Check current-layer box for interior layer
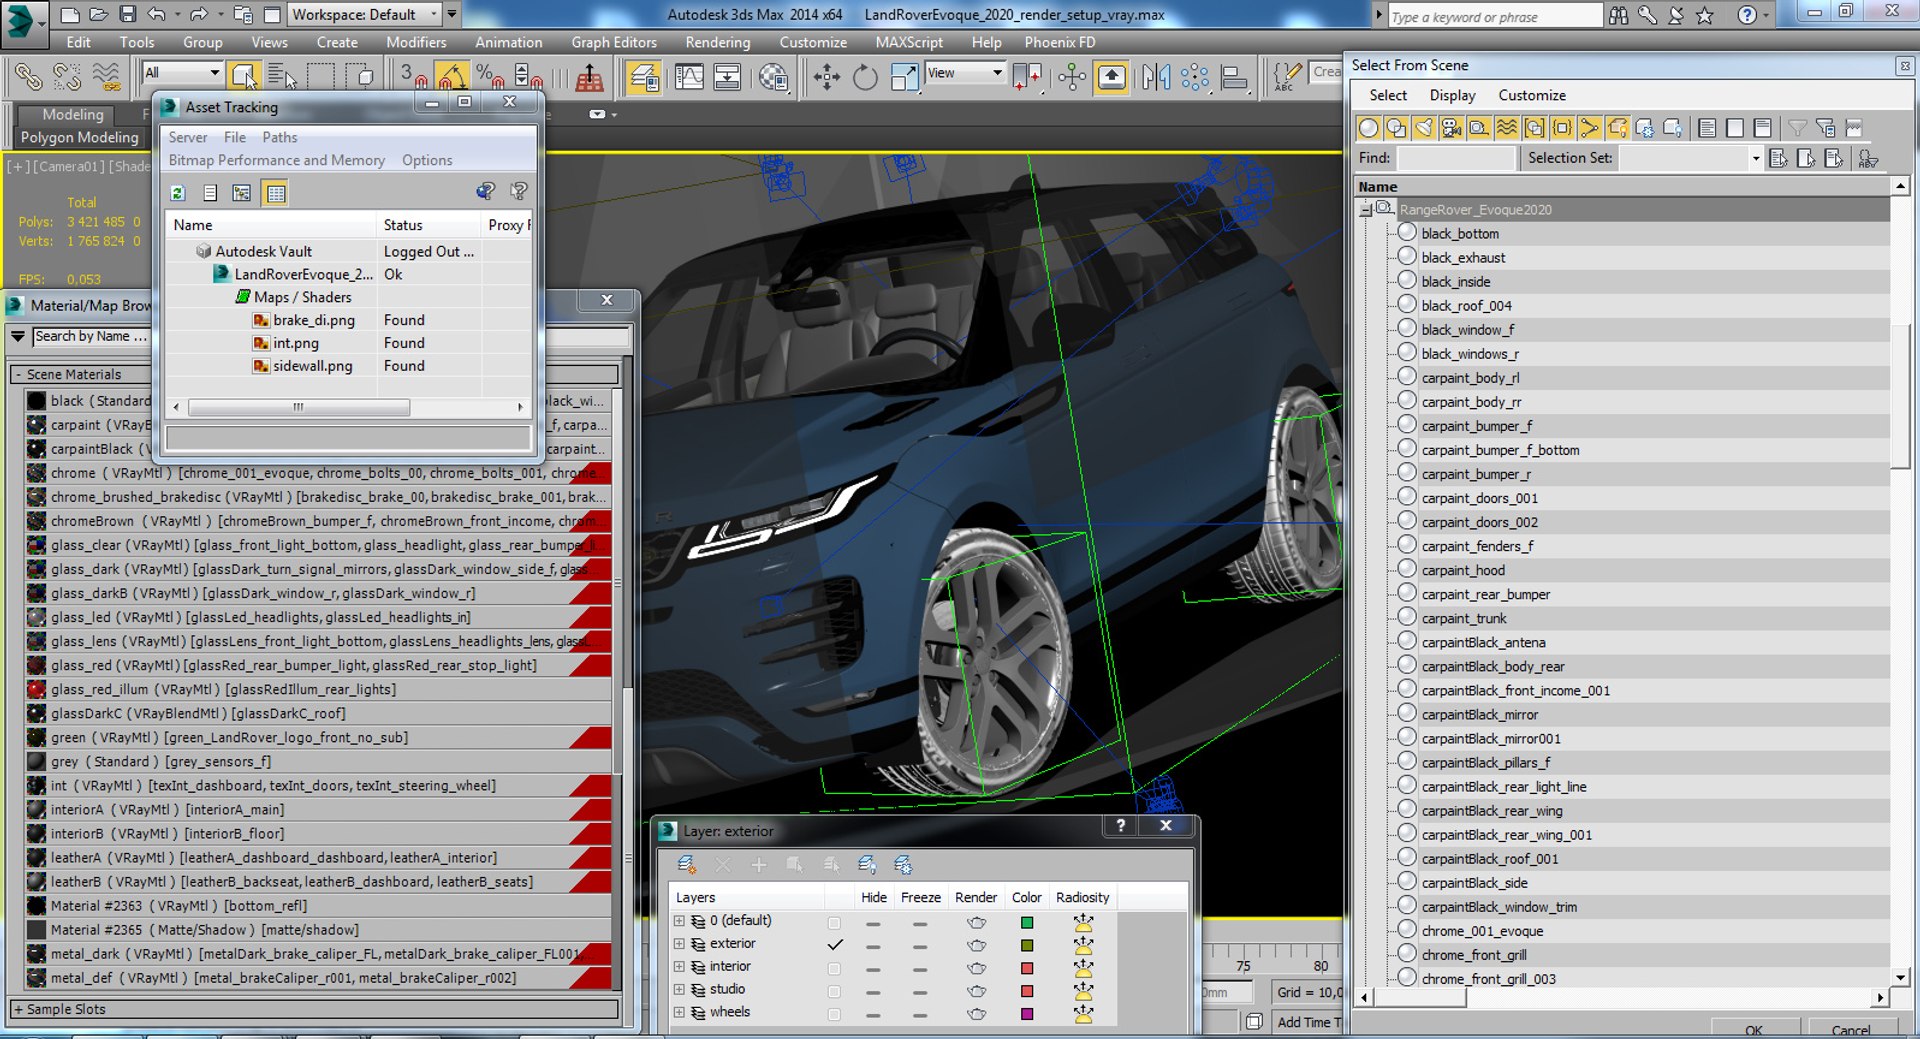 coord(834,968)
